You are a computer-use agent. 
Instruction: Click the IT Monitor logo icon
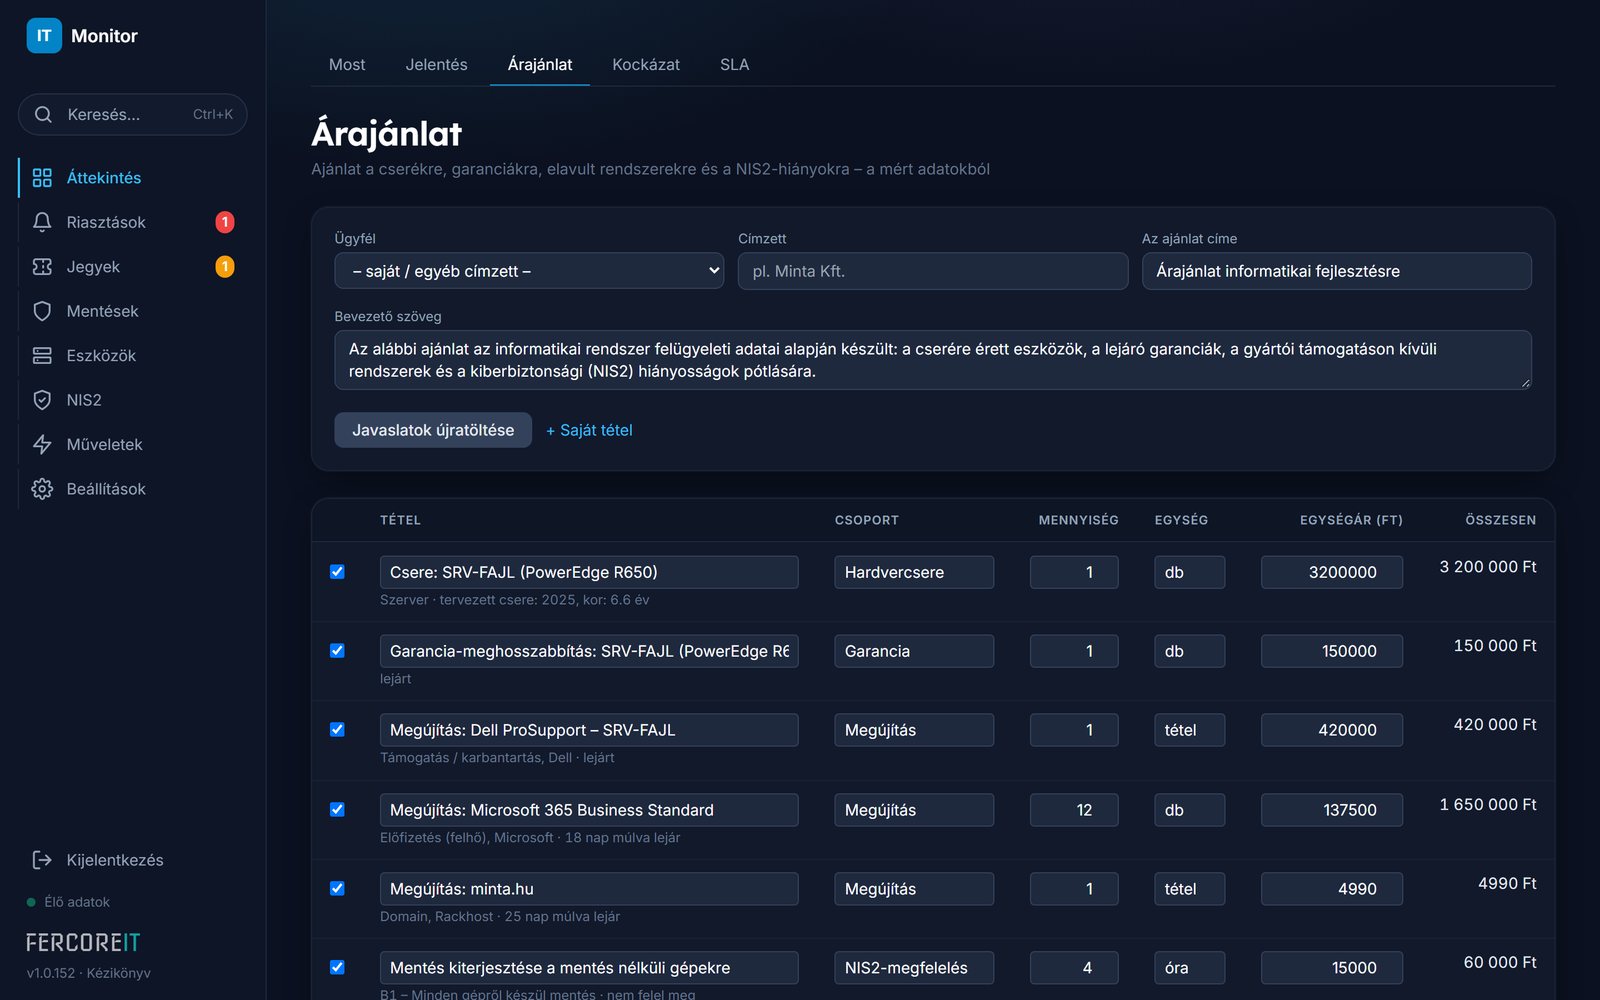[44, 36]
